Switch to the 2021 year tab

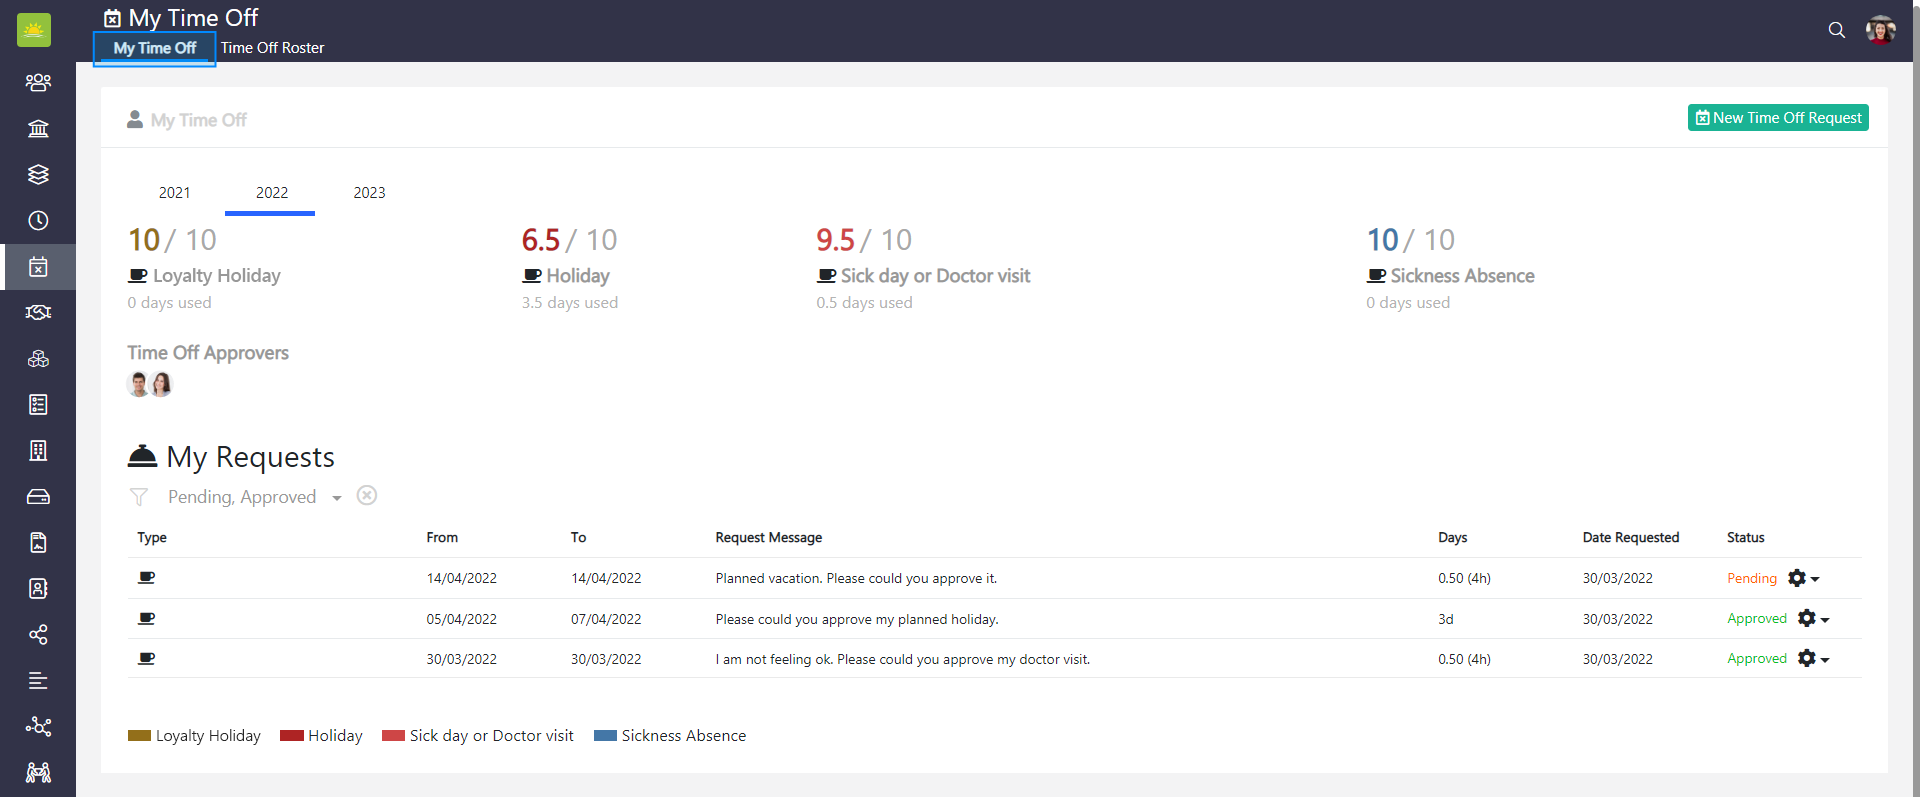(x=174, y=193)
